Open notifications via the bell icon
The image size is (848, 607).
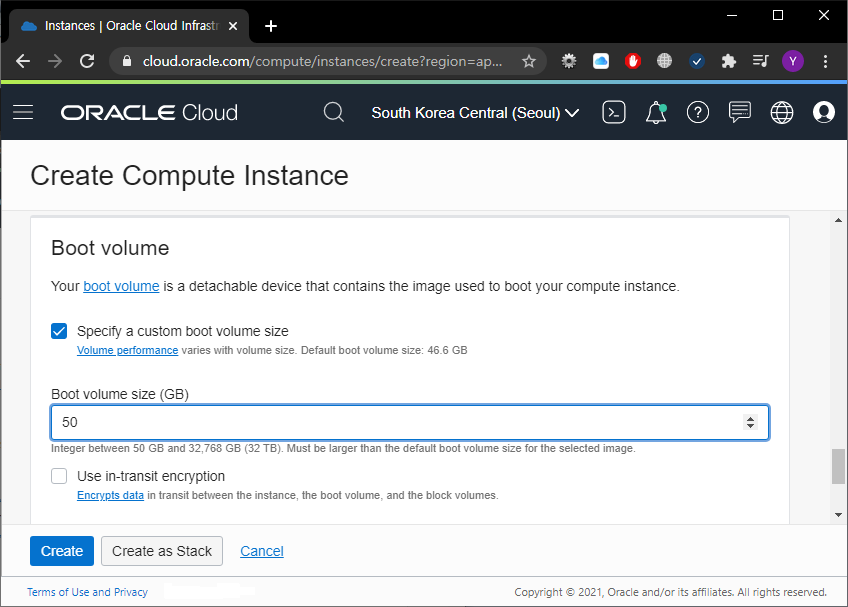[x=656, y=112]
